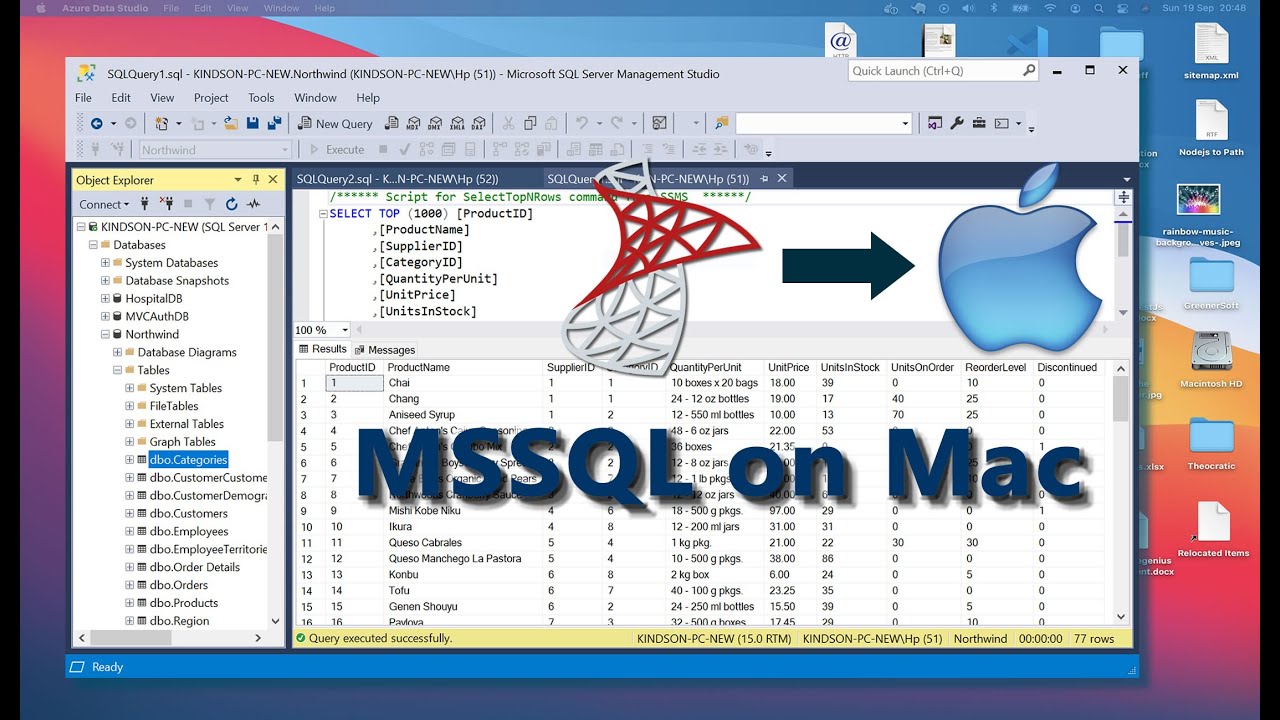Open the Find combo box dropdown
The height and width of the screenshot is (720, 1280).
(x=905, y=123)
